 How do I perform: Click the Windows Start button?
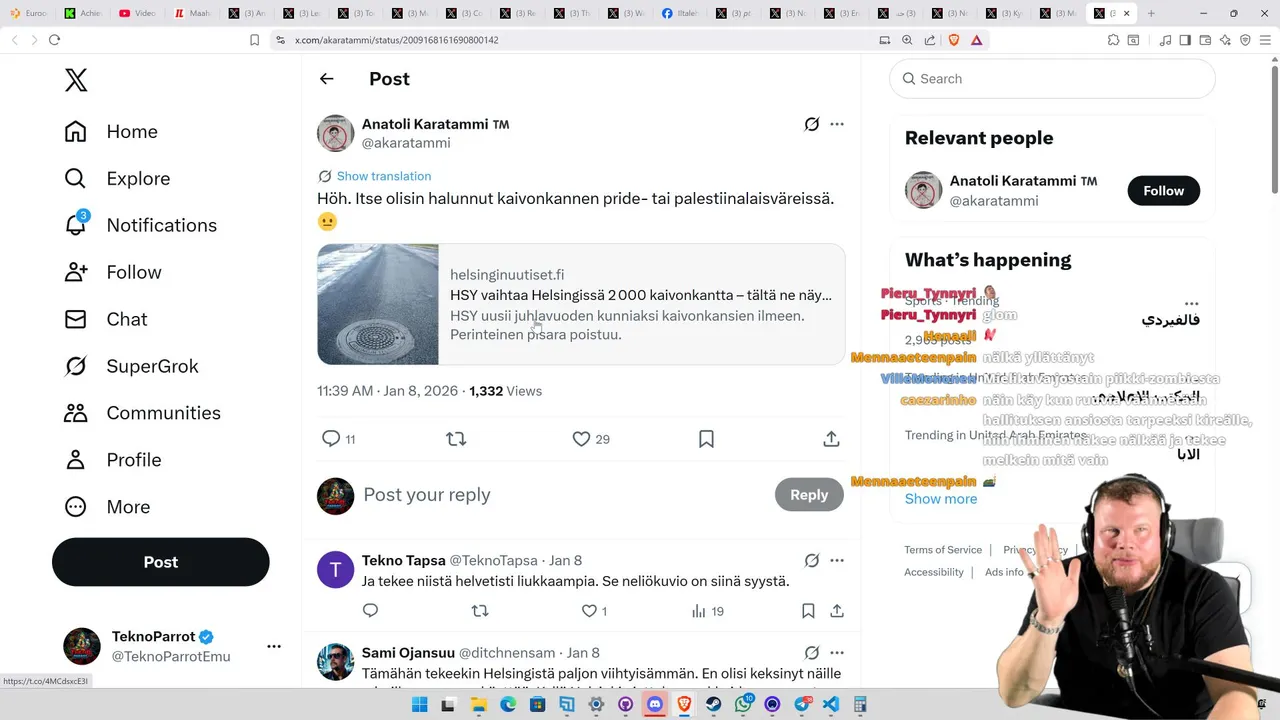pos(420,704)
